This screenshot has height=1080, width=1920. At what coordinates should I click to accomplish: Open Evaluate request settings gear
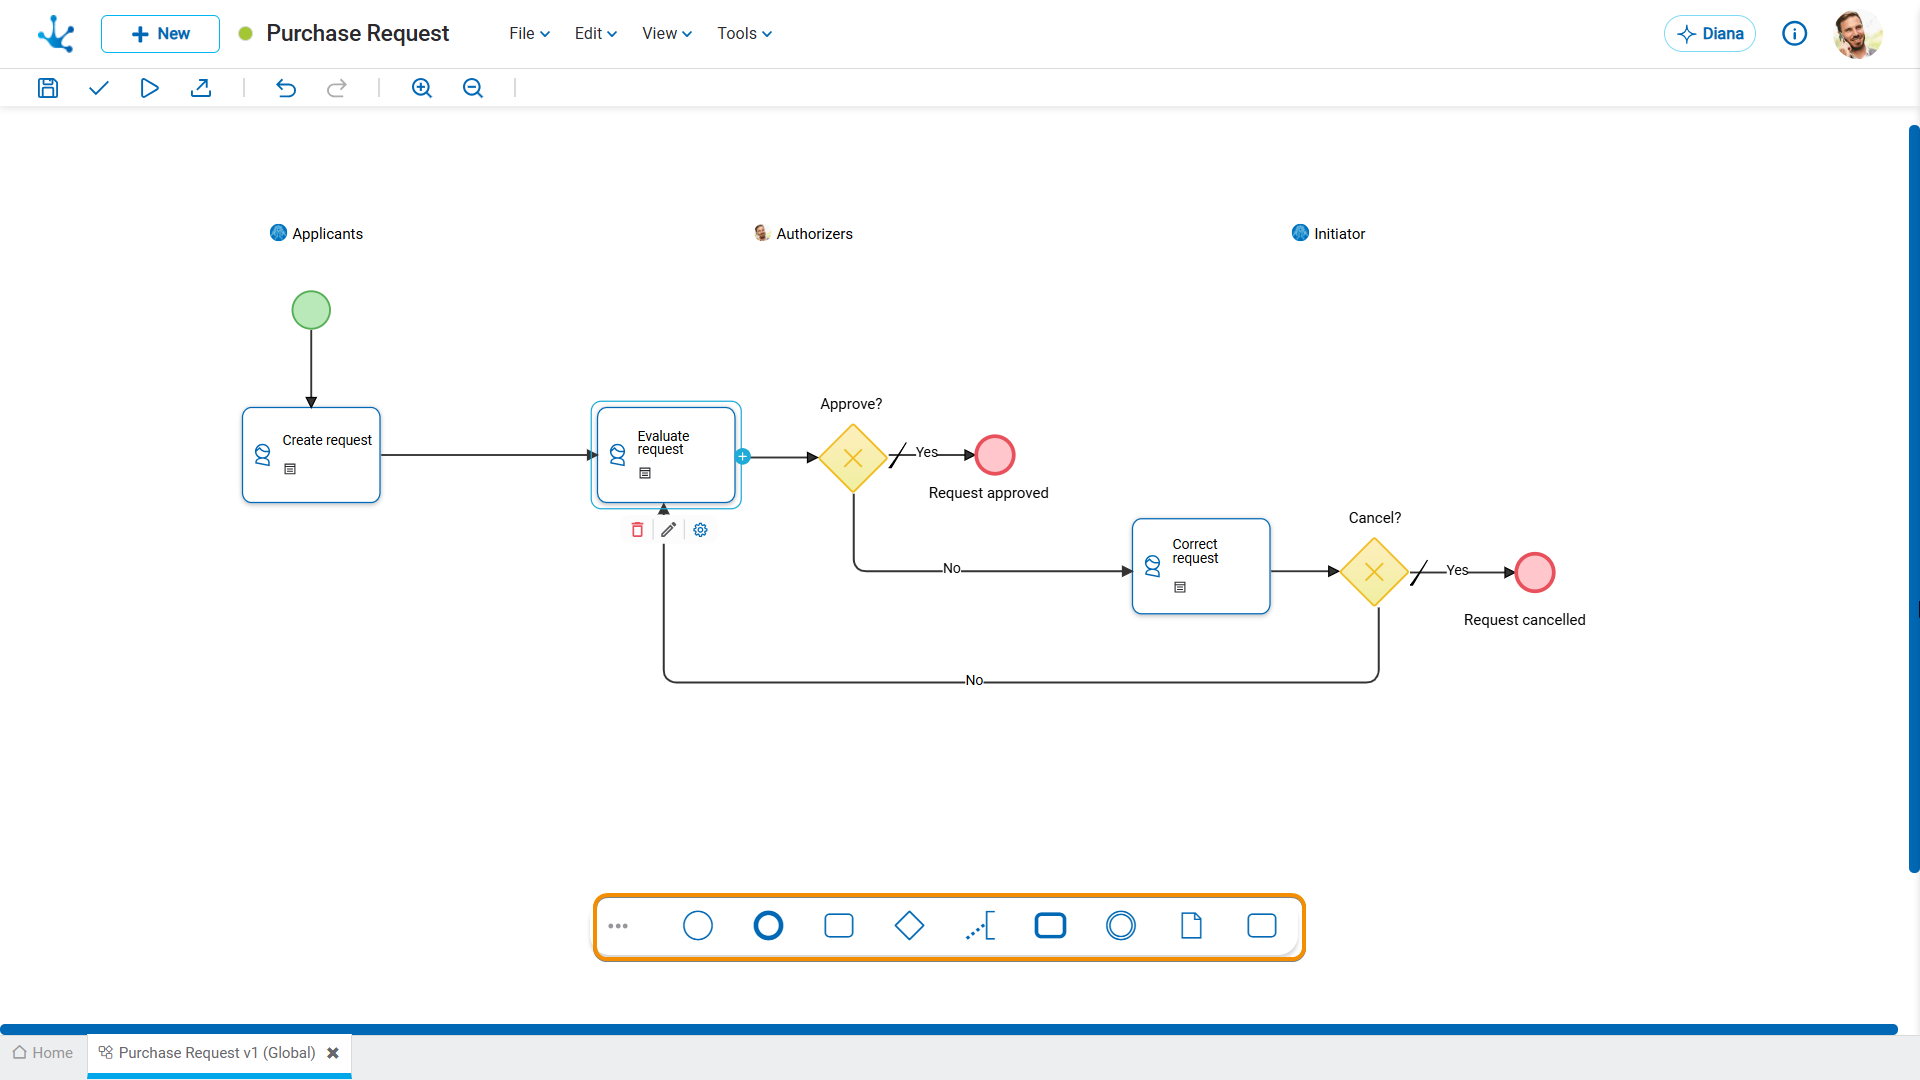pyautogui.click(x=701, y=530)
